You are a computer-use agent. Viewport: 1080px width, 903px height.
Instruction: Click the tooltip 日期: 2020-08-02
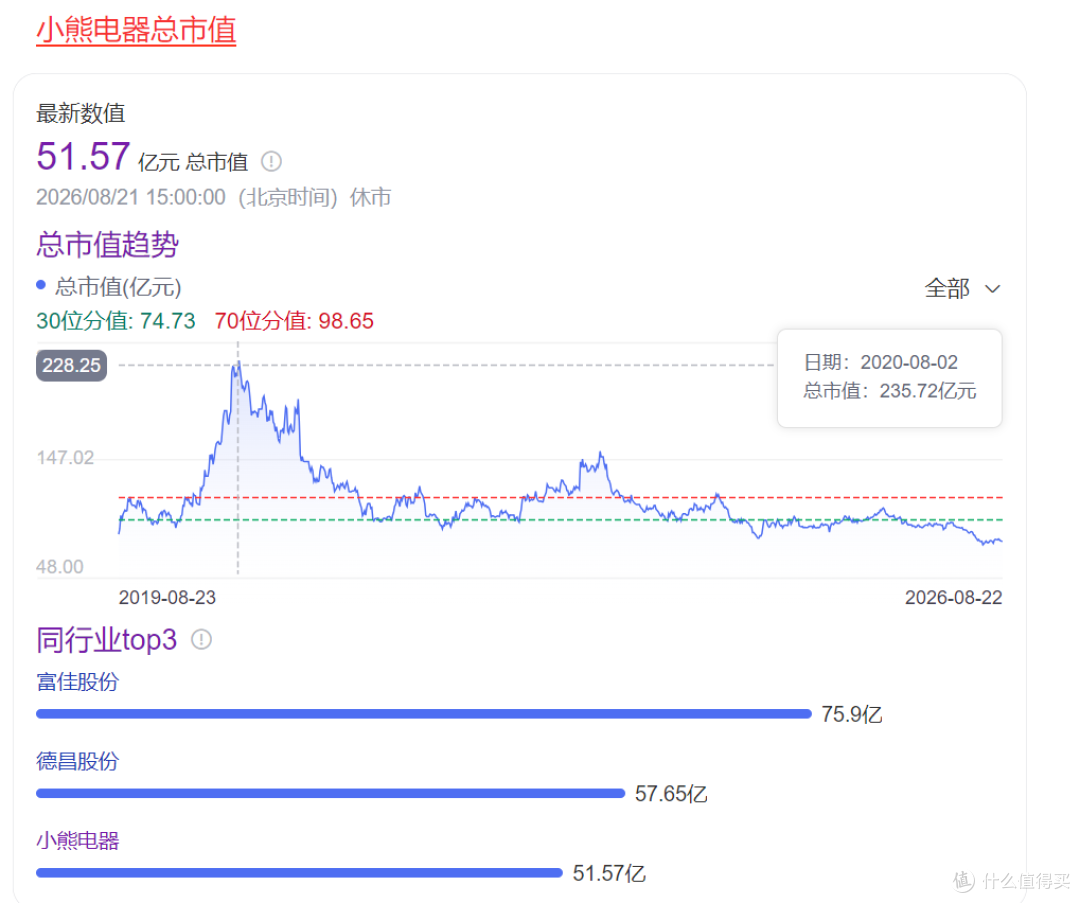881,362
